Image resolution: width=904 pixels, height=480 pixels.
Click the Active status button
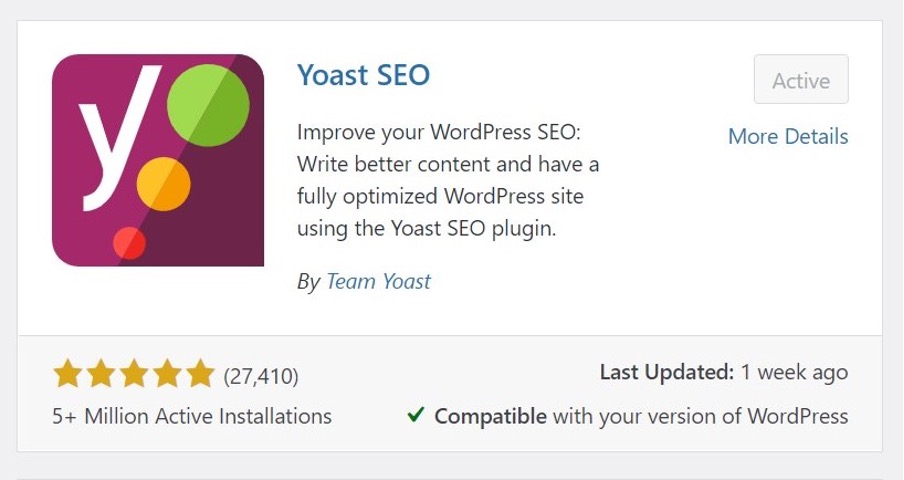coord(801,80)
